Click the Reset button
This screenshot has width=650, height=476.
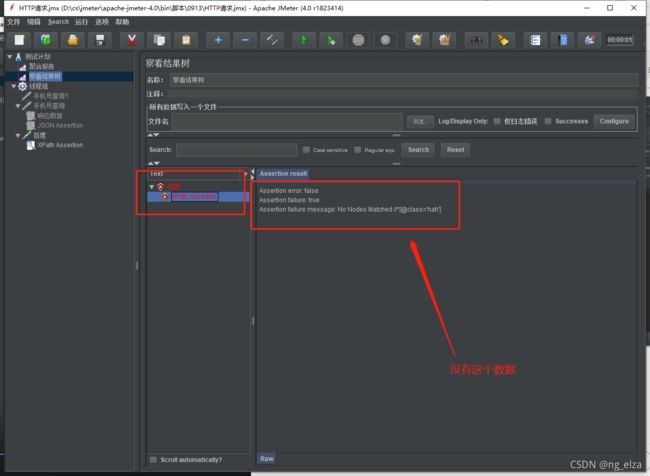[455, 150]
